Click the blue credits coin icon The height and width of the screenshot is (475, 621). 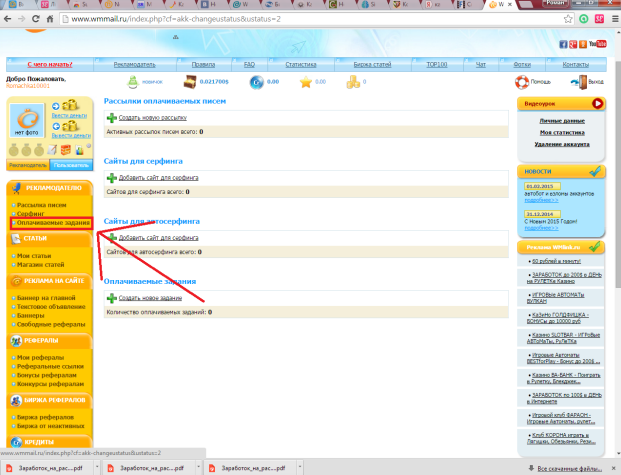(x=257, y=82)
